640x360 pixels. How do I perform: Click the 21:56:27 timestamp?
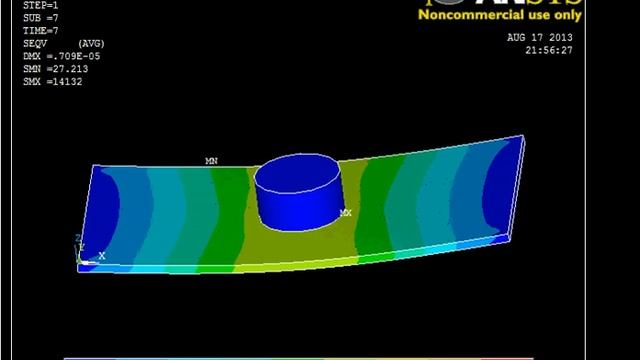[x=549, y=50]
